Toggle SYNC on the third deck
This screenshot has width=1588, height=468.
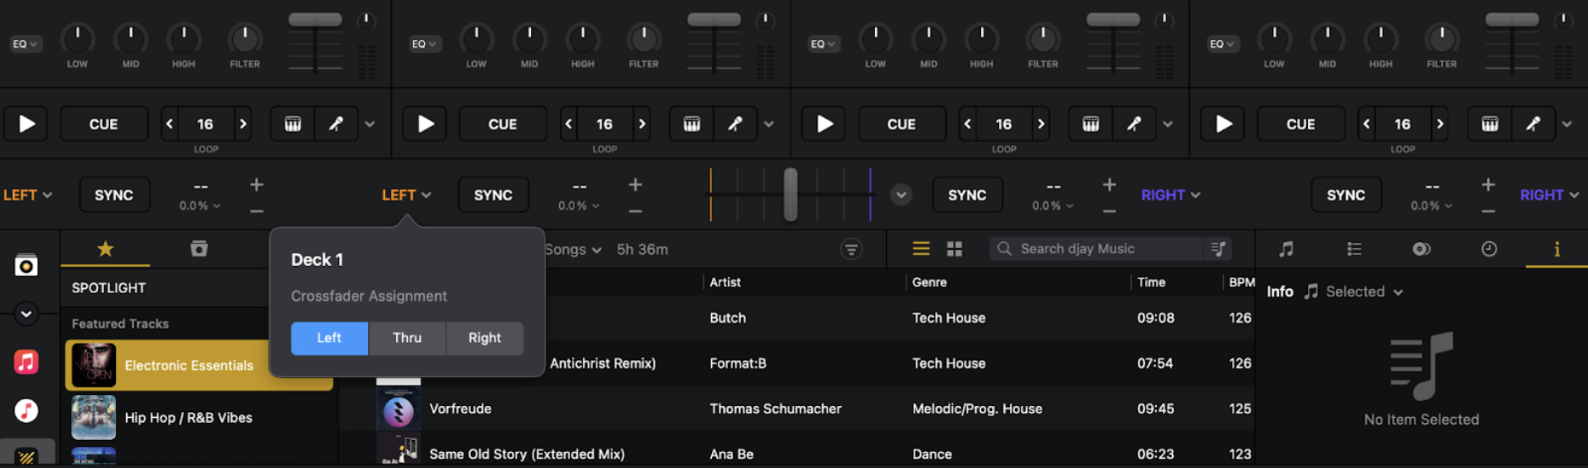click(x=967, y=195)
